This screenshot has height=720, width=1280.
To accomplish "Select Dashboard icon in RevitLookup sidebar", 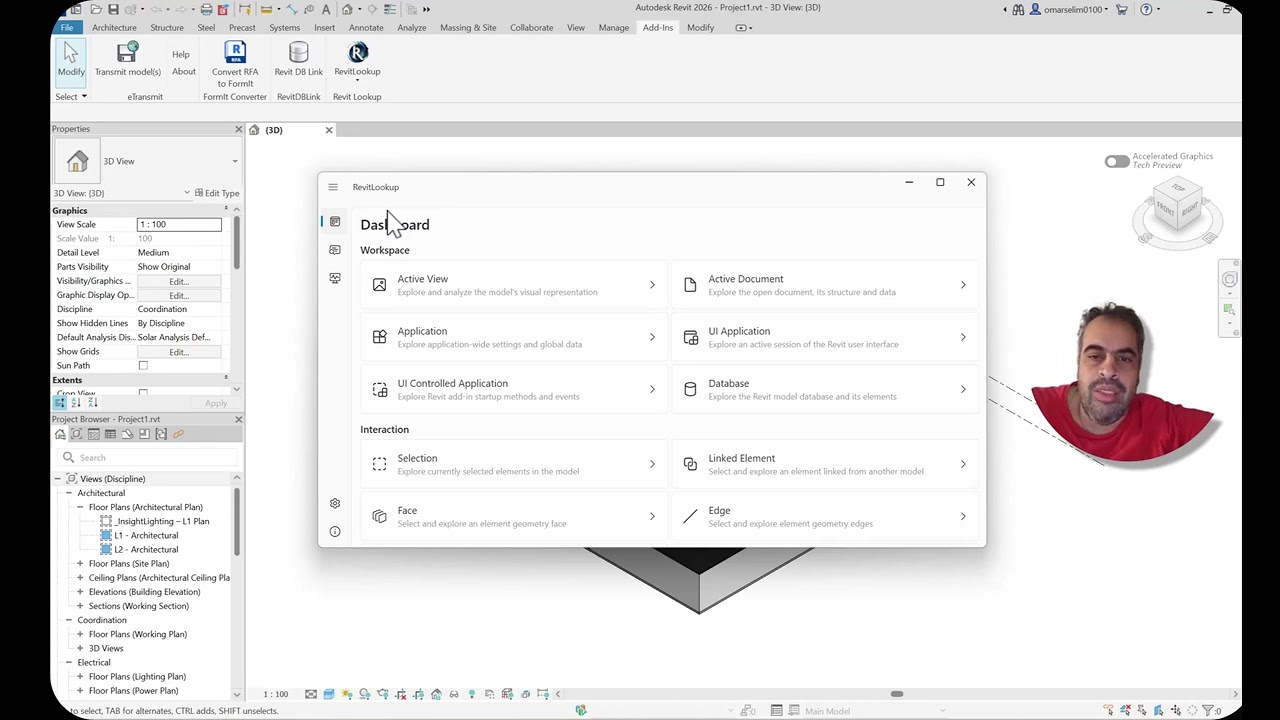I will coord(335,221).
